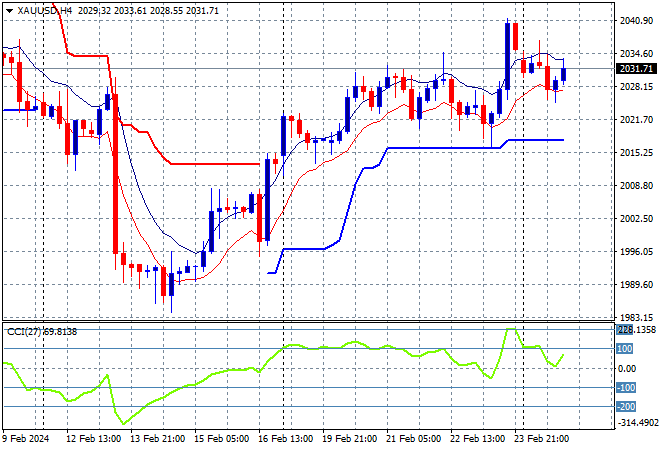660x450 pixels.
Task: Select the CCI -314.4902 bottom scale value
Action: (x=637, y=422)
